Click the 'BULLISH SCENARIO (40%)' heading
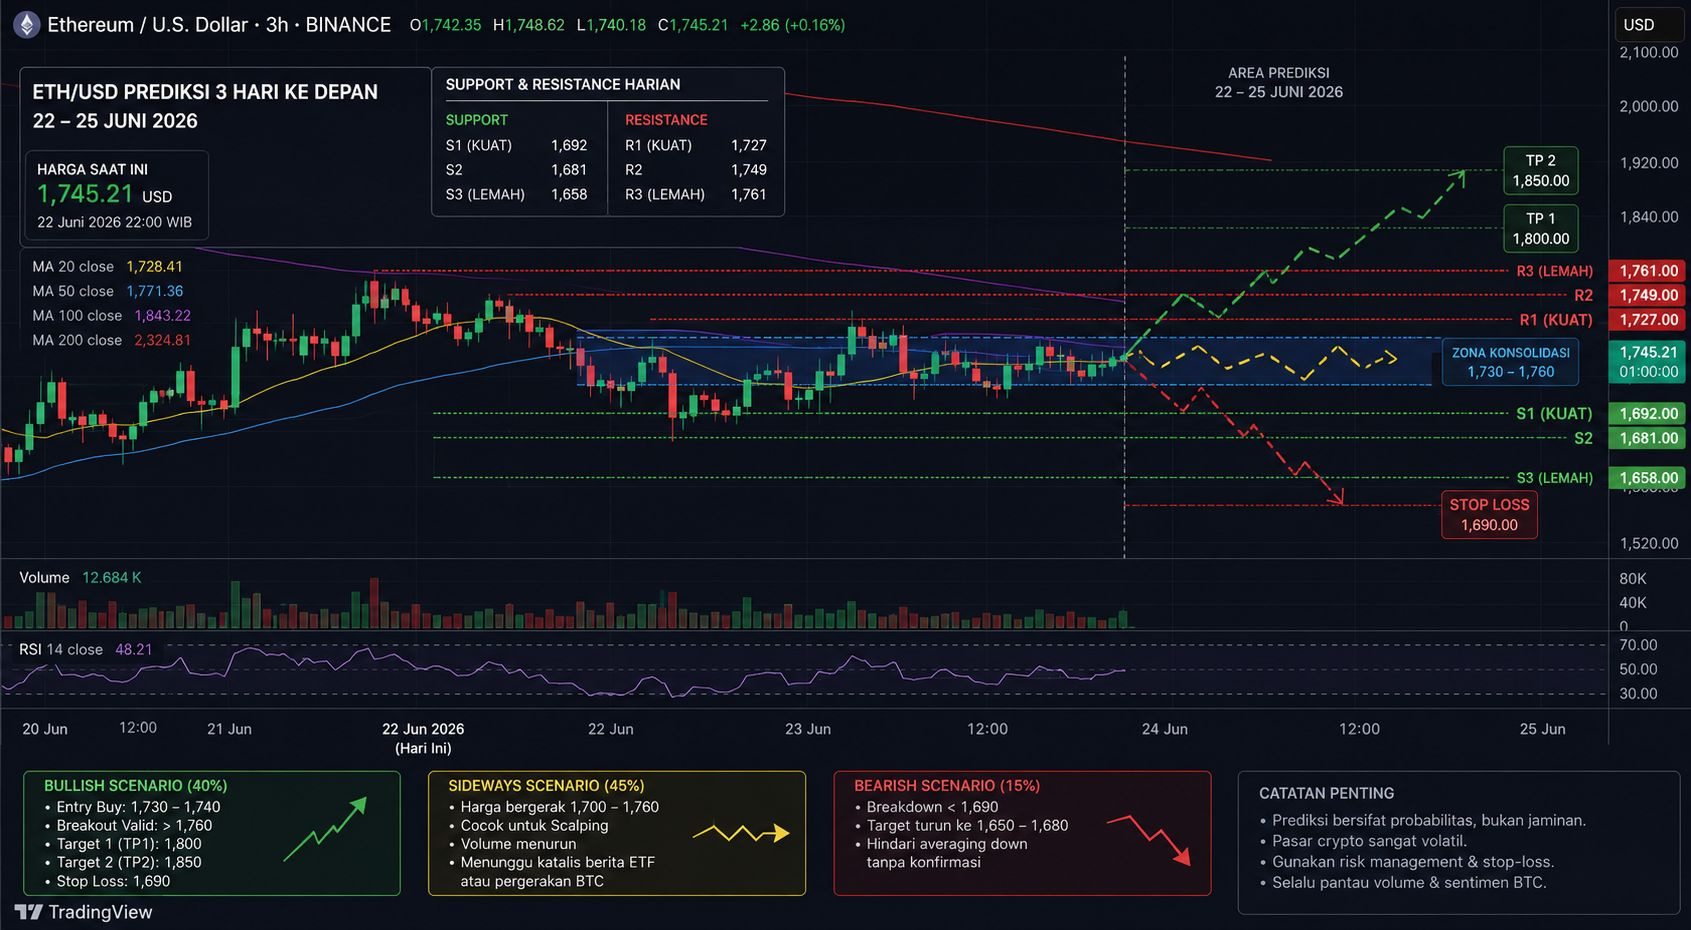 (136, 786)
